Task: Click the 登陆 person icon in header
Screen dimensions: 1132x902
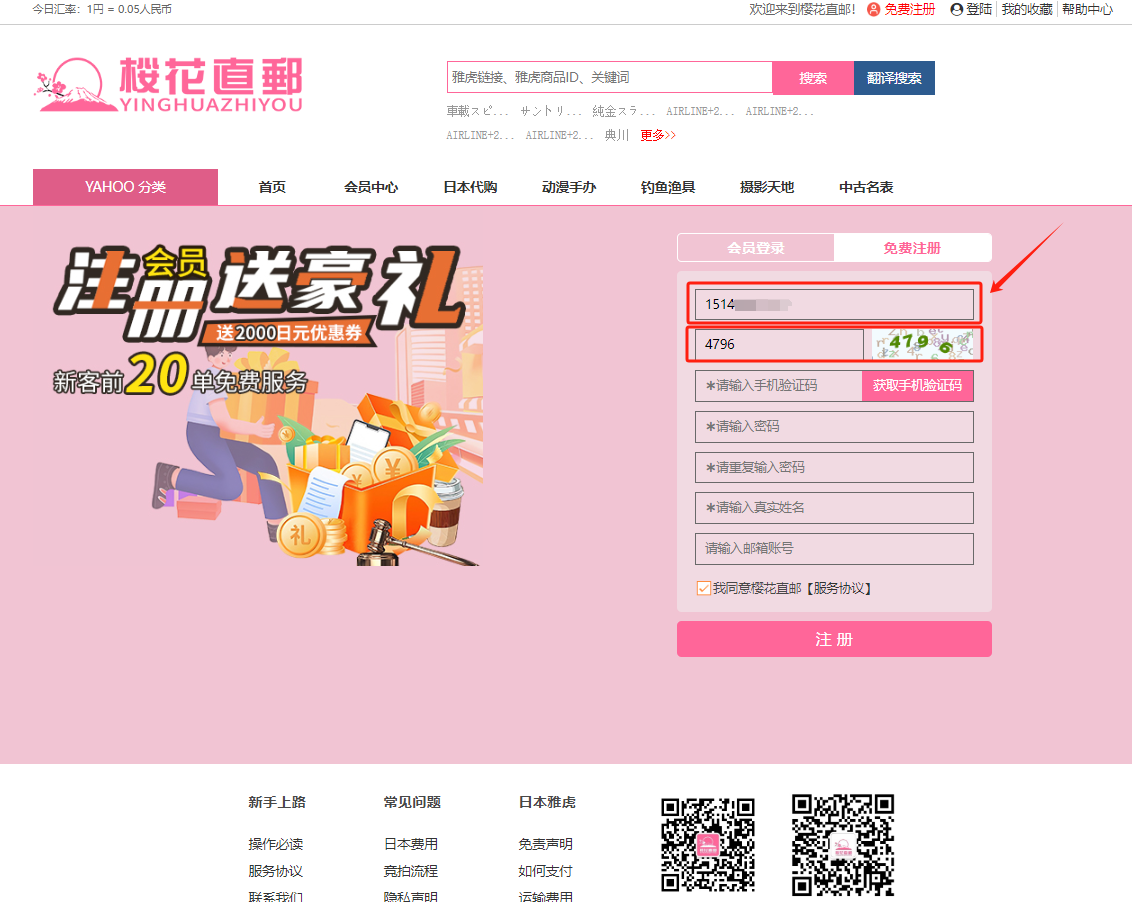Action: (x=957, y=9)
